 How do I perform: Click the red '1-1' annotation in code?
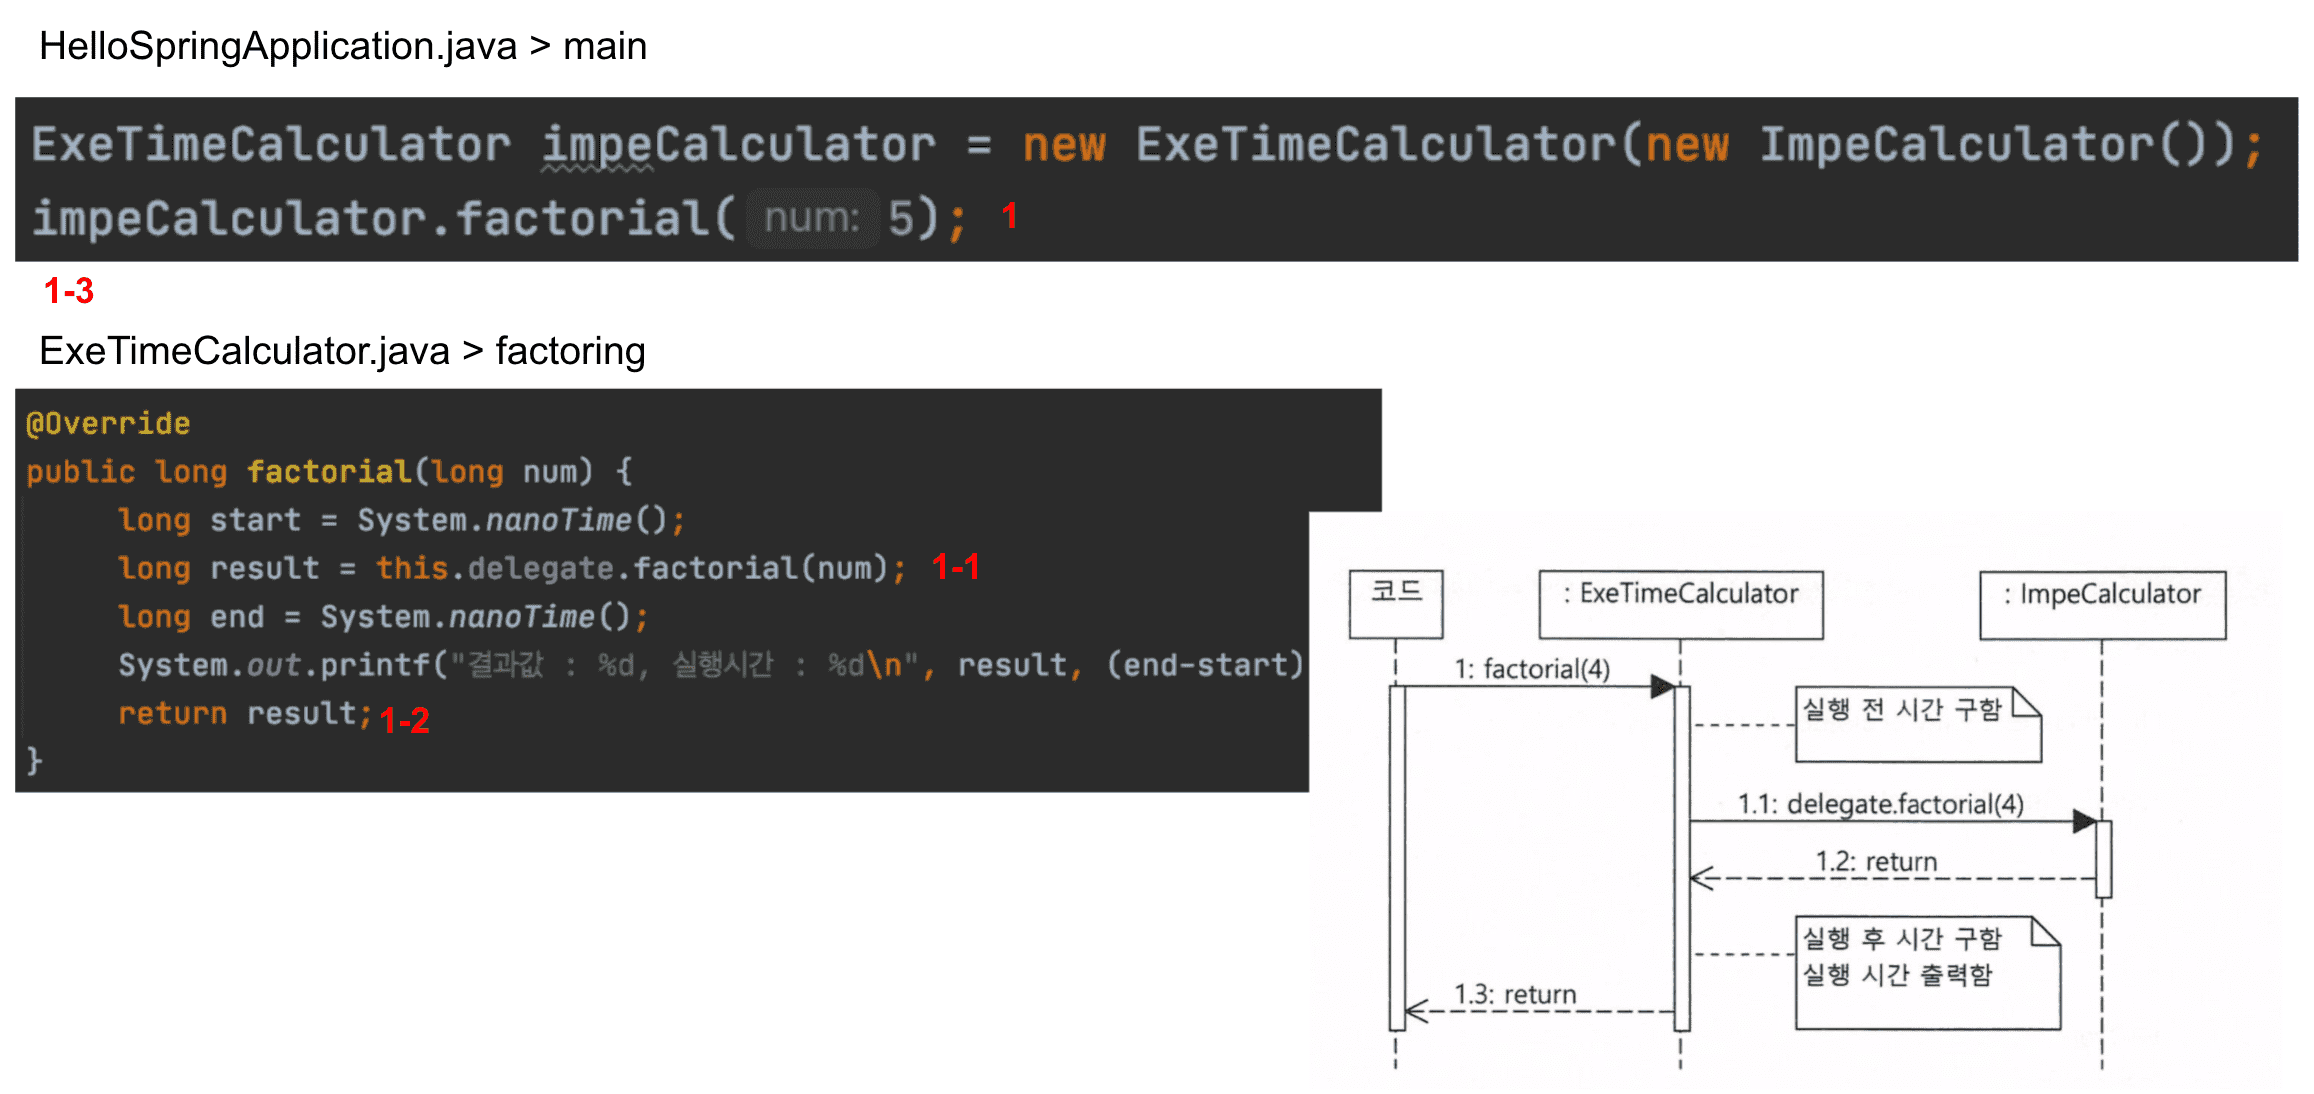[x=955, y=567]
